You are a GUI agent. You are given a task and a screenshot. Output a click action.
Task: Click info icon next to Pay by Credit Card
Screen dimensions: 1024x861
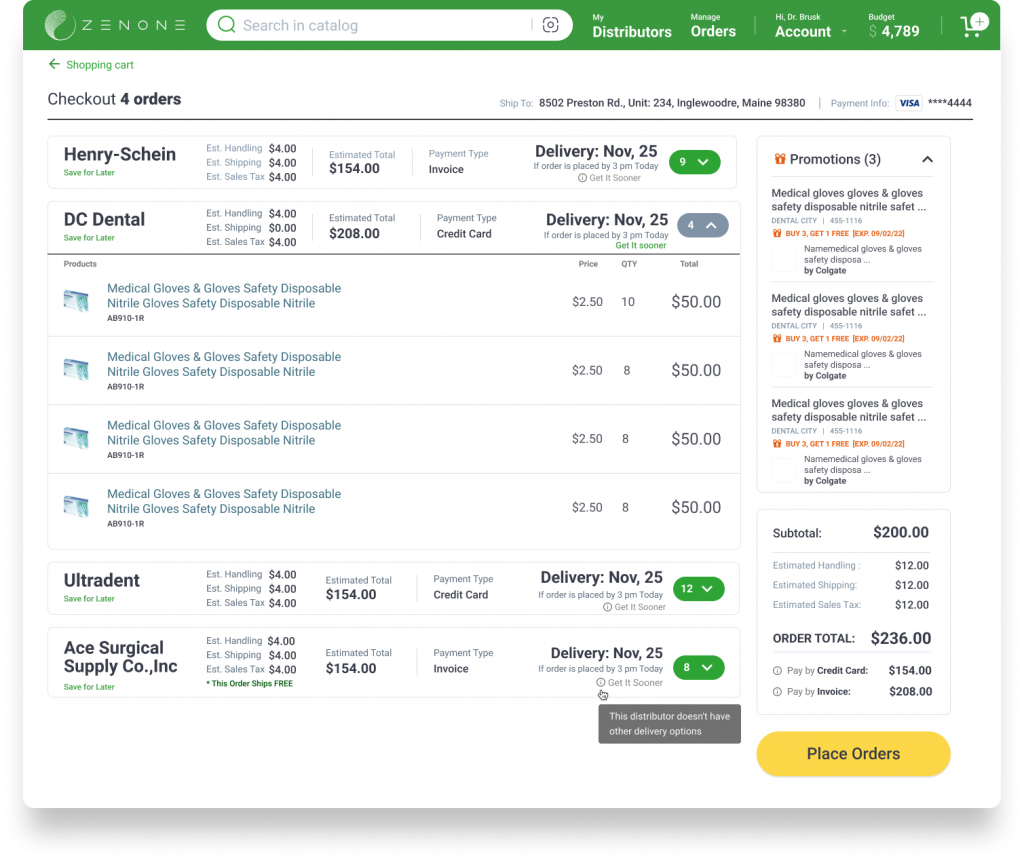coord(778,671)
